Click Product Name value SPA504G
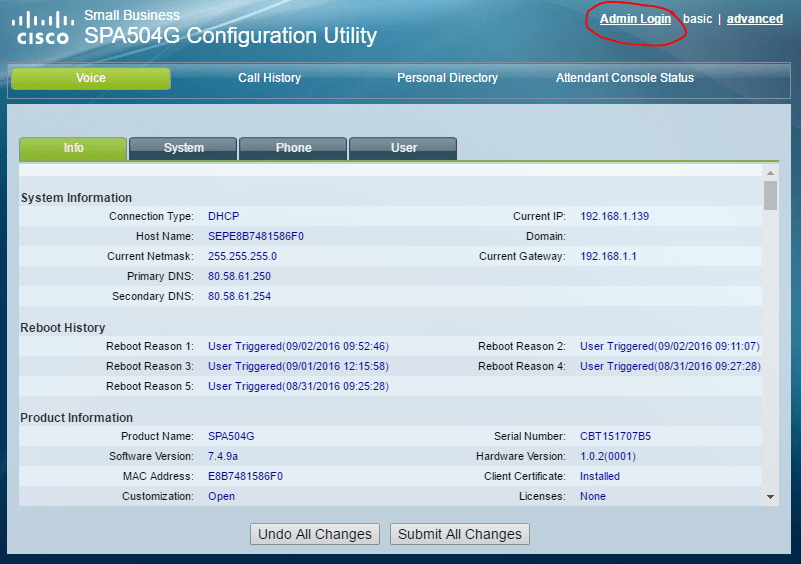 pyautogui.click(x=231, y=436)
